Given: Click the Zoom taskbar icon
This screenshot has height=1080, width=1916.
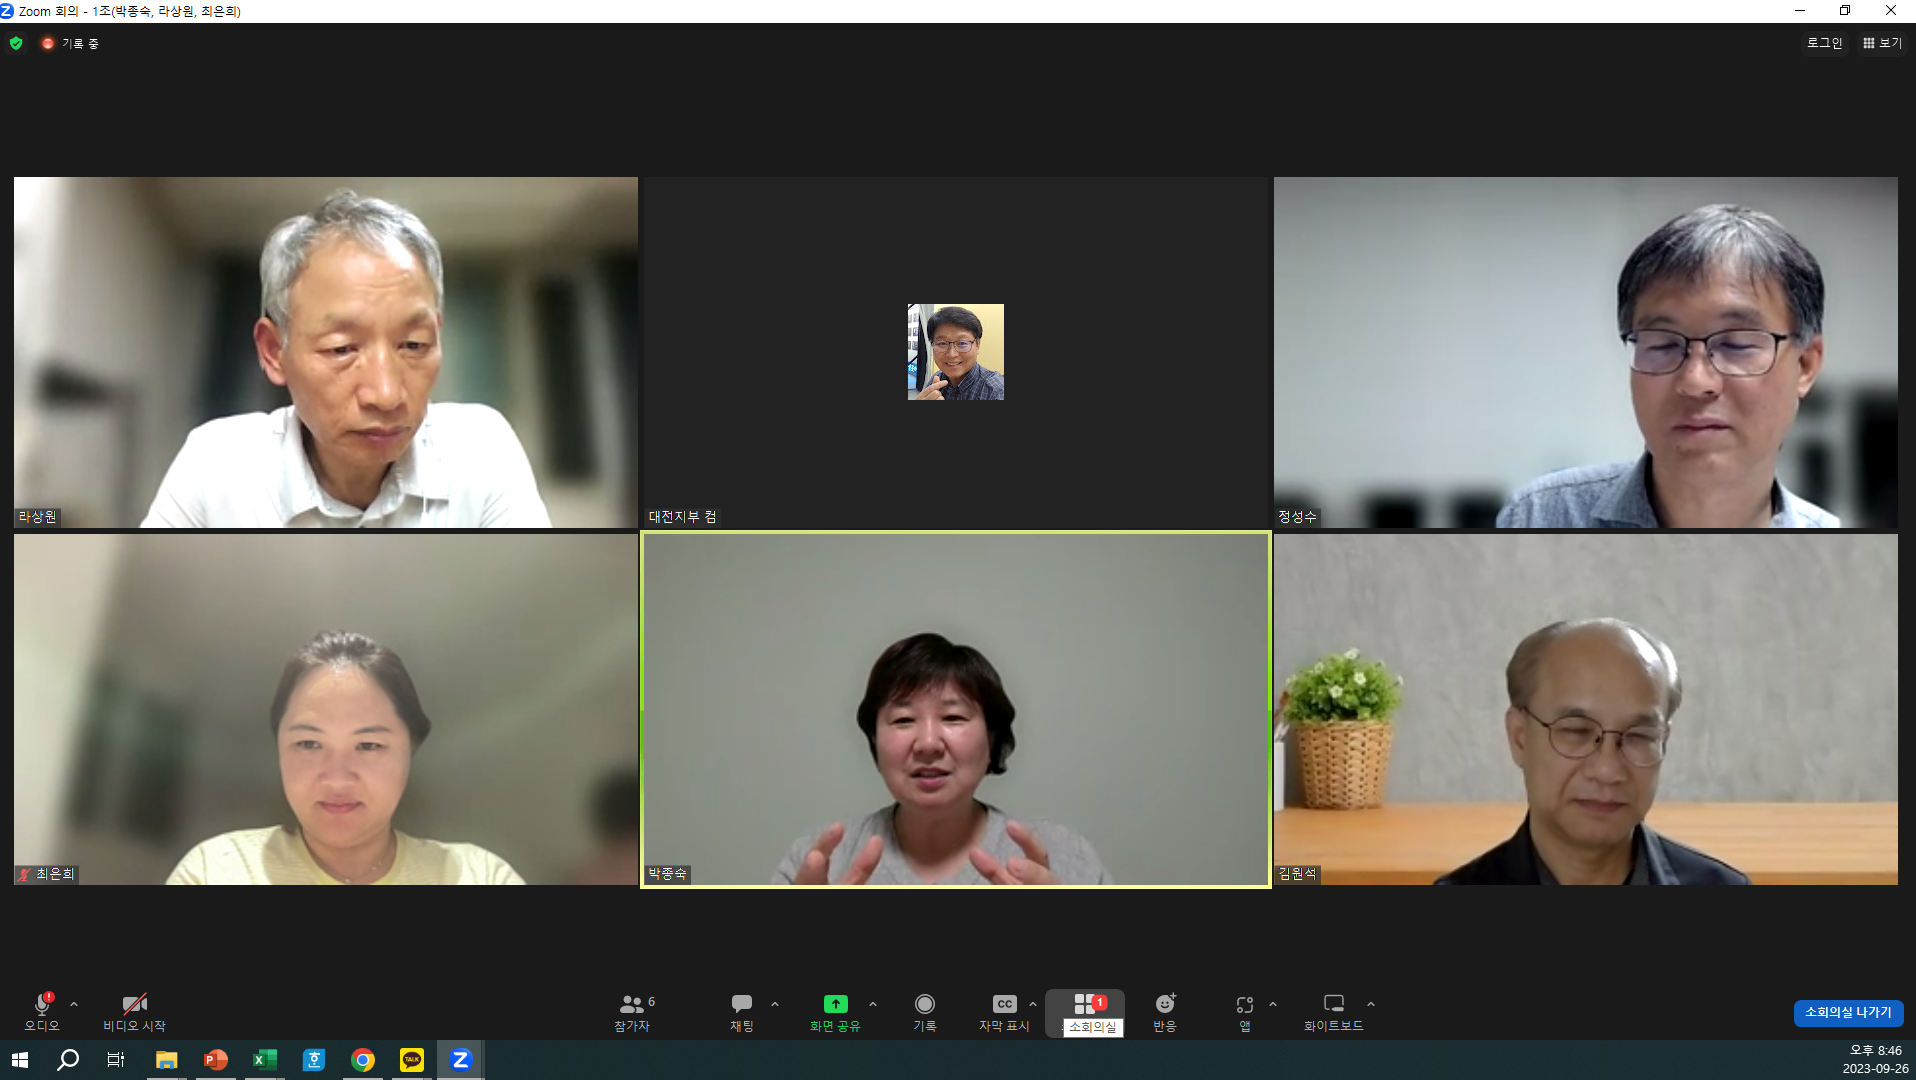Looking at the screenshot, I should click(x=460, y=1060).
